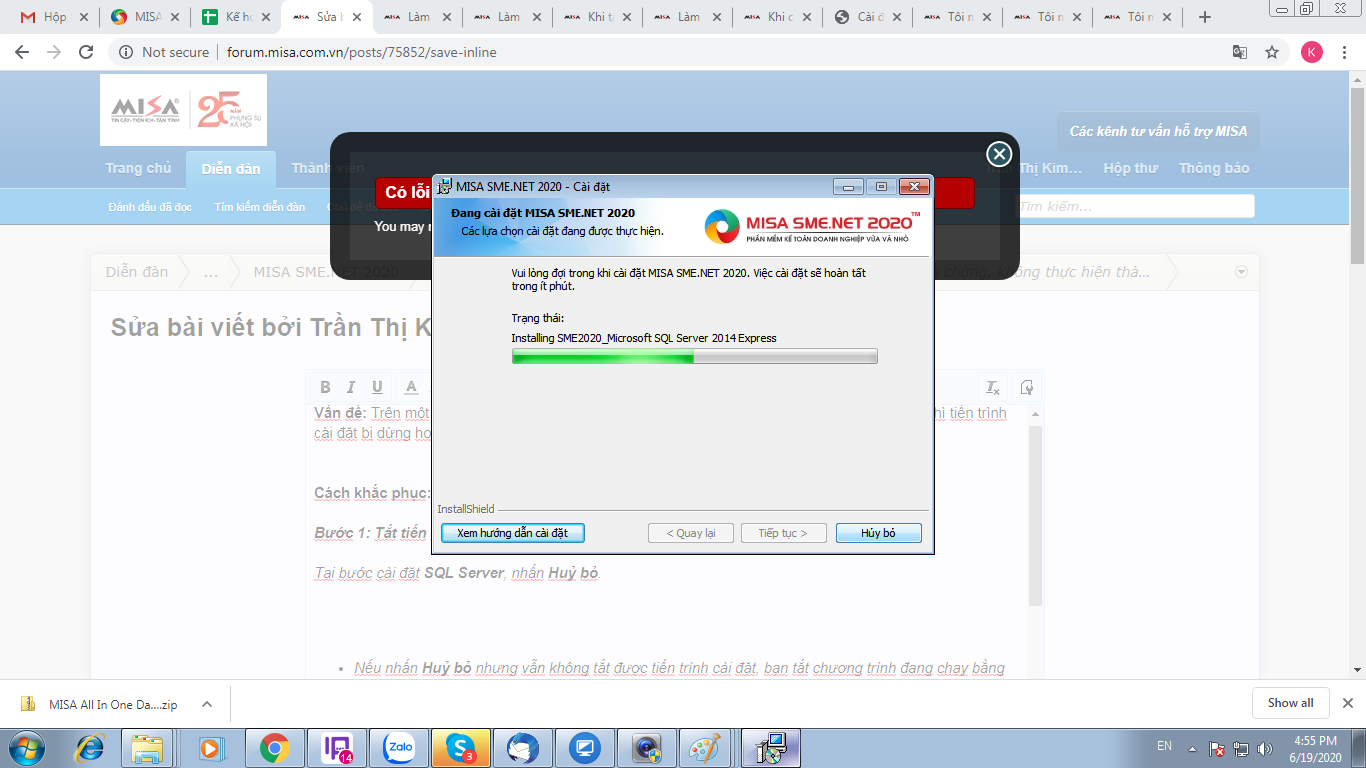Open Zalo from the taskbar
1366x768 pixels.
(400, 748)
